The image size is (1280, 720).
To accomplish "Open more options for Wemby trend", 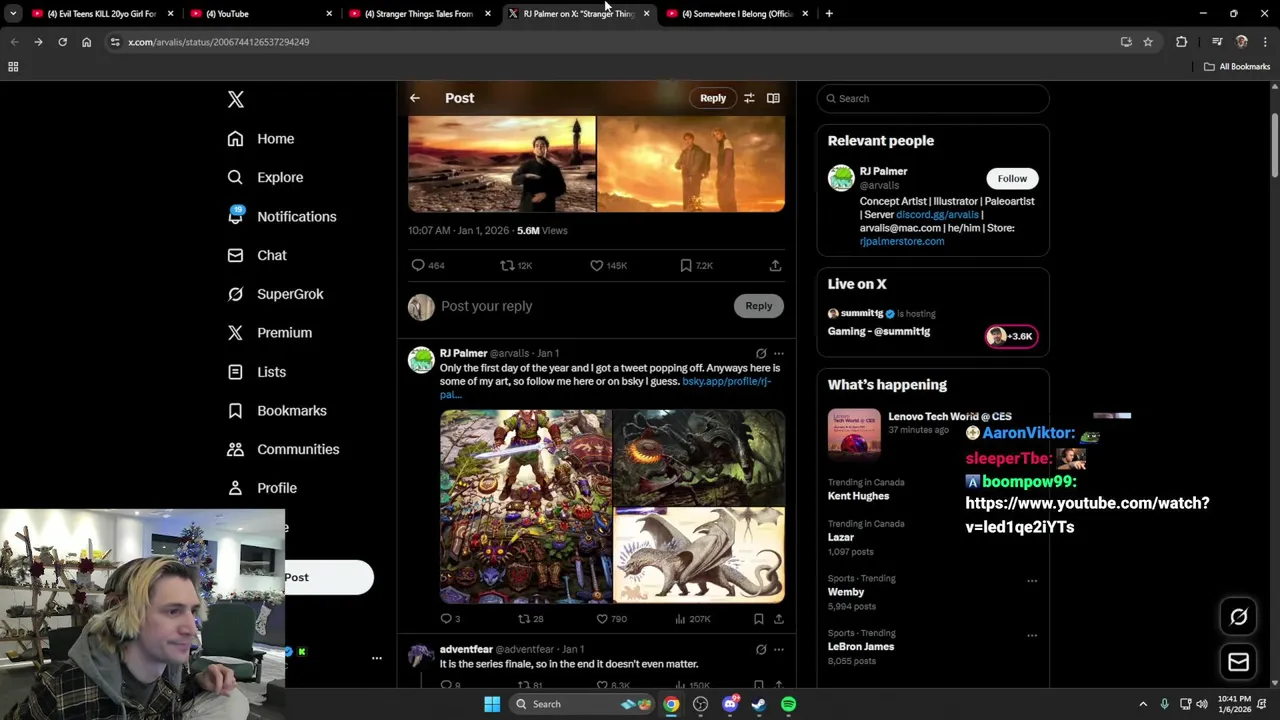I will 1032,580.
